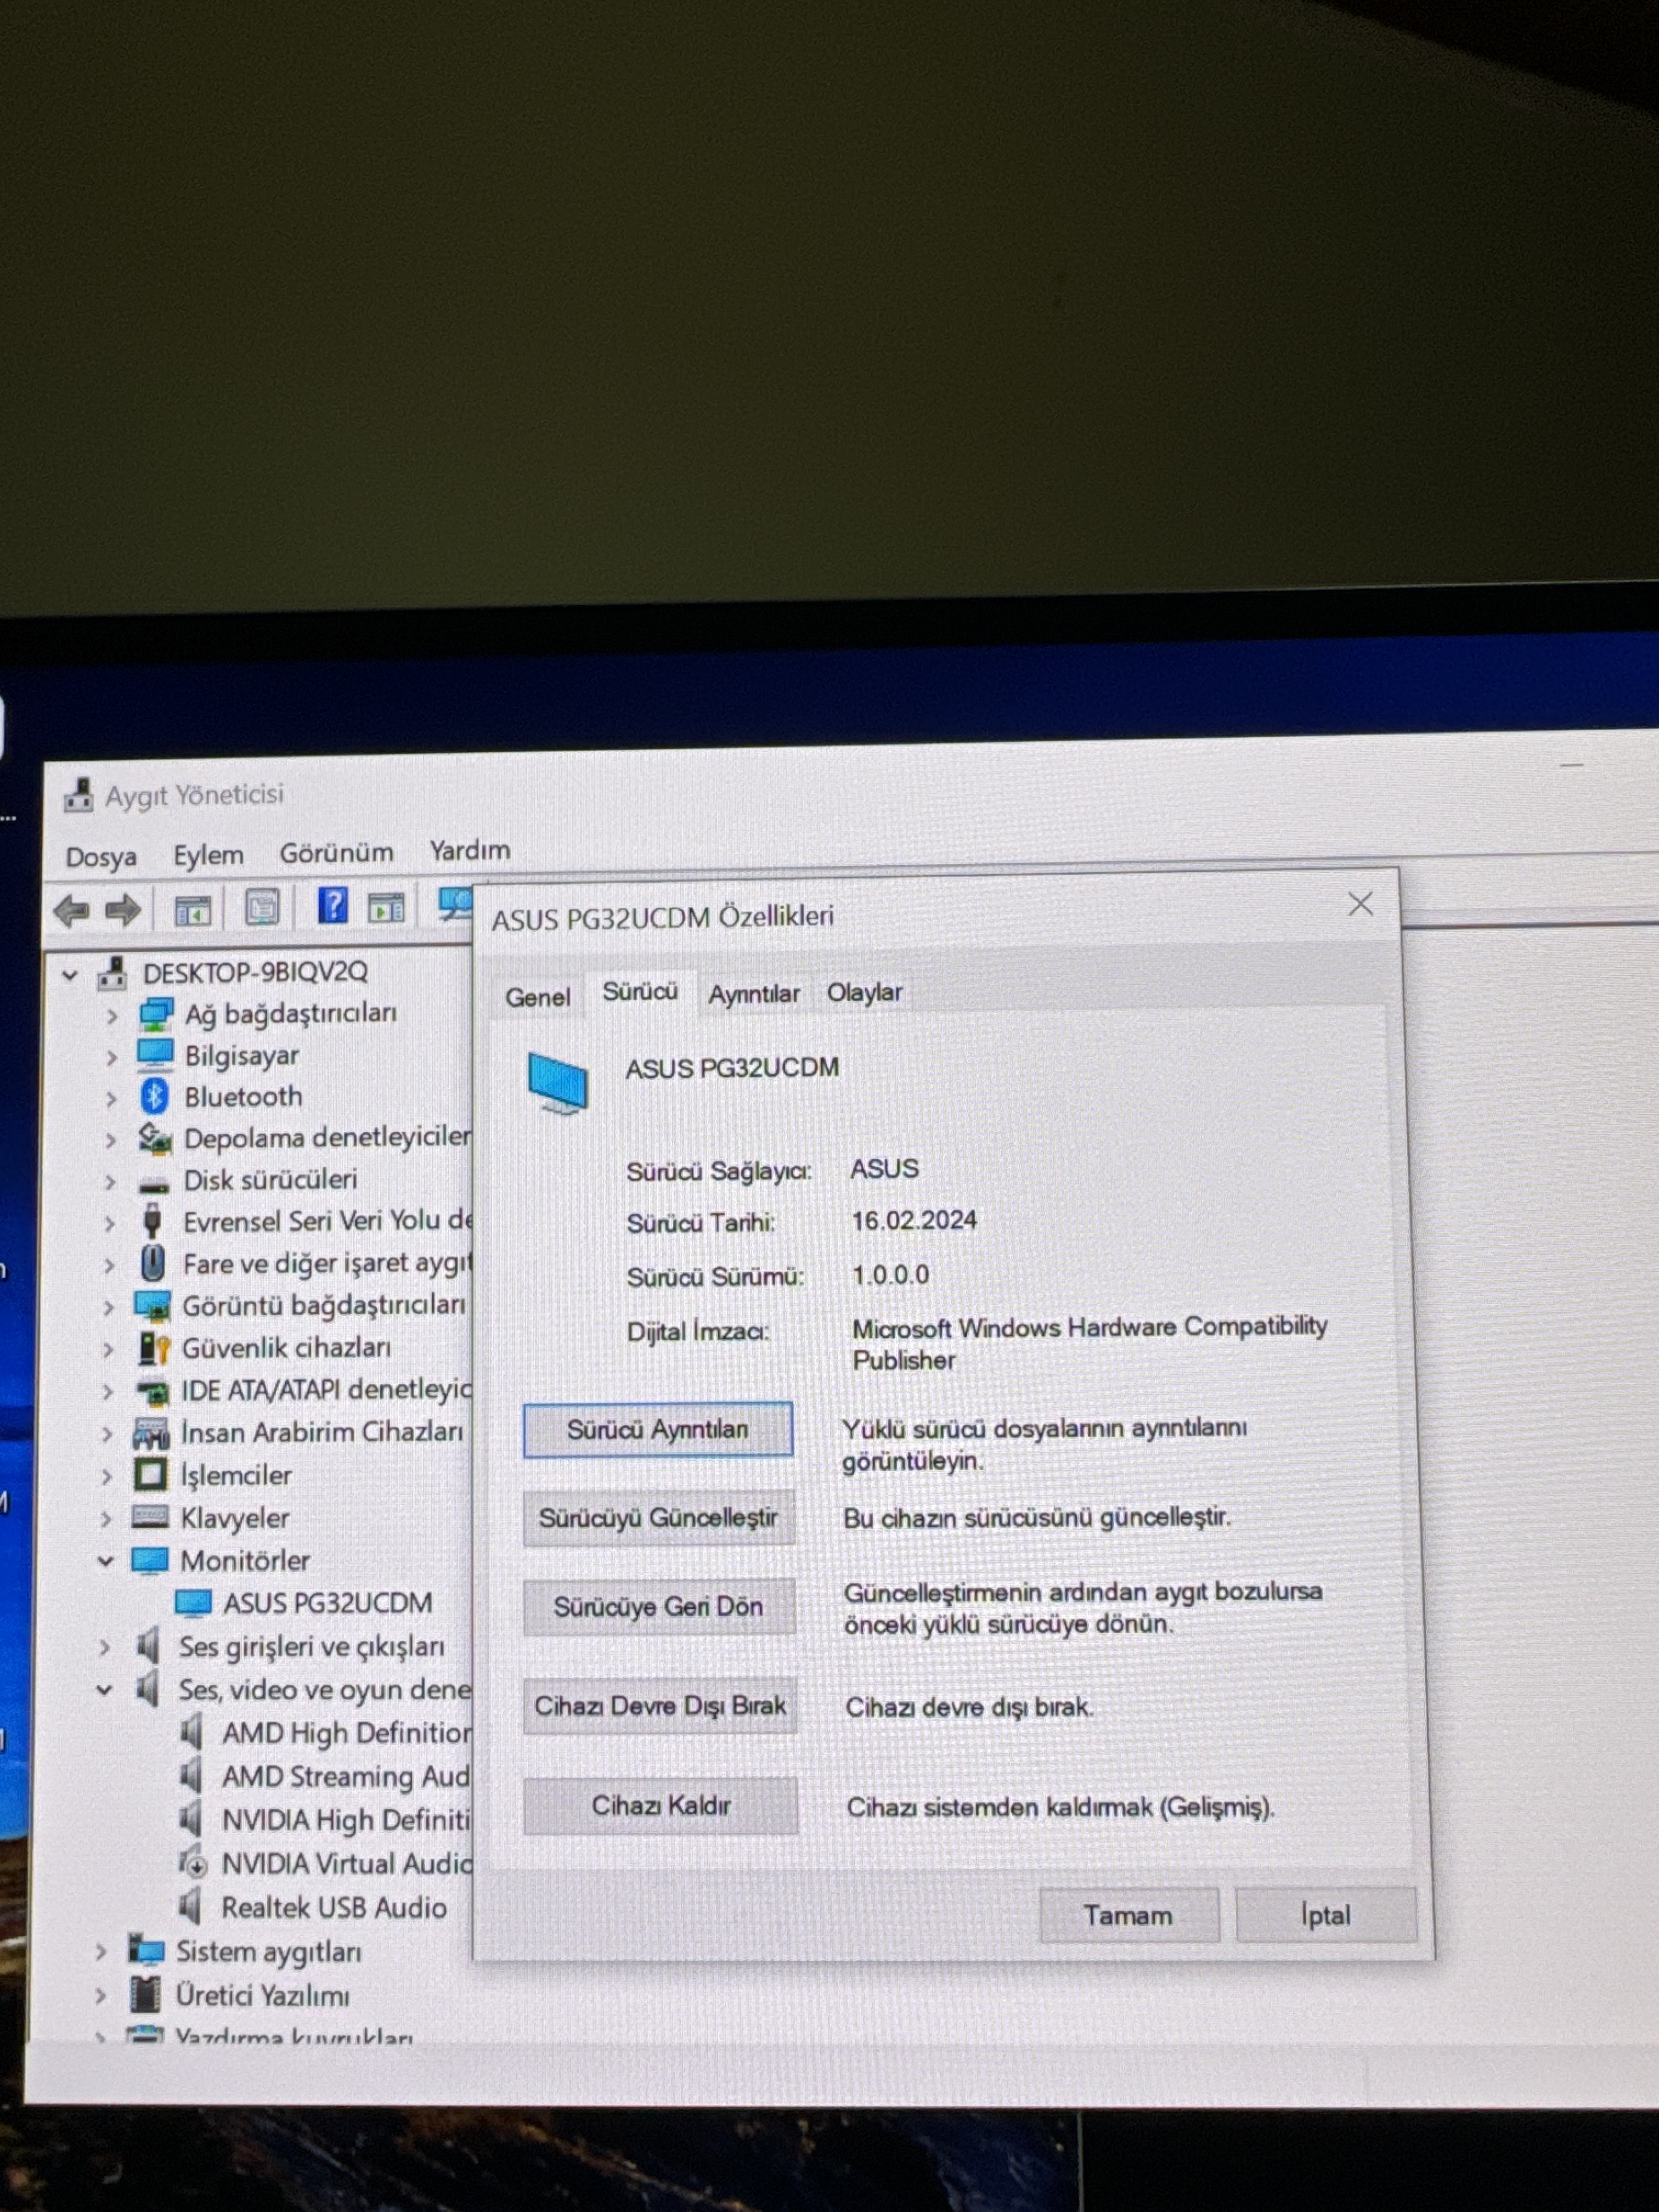Select NVIDIA High Definition audio device
Viewport: 1659px width, 2212px height.
click(x=345, y=1820)
